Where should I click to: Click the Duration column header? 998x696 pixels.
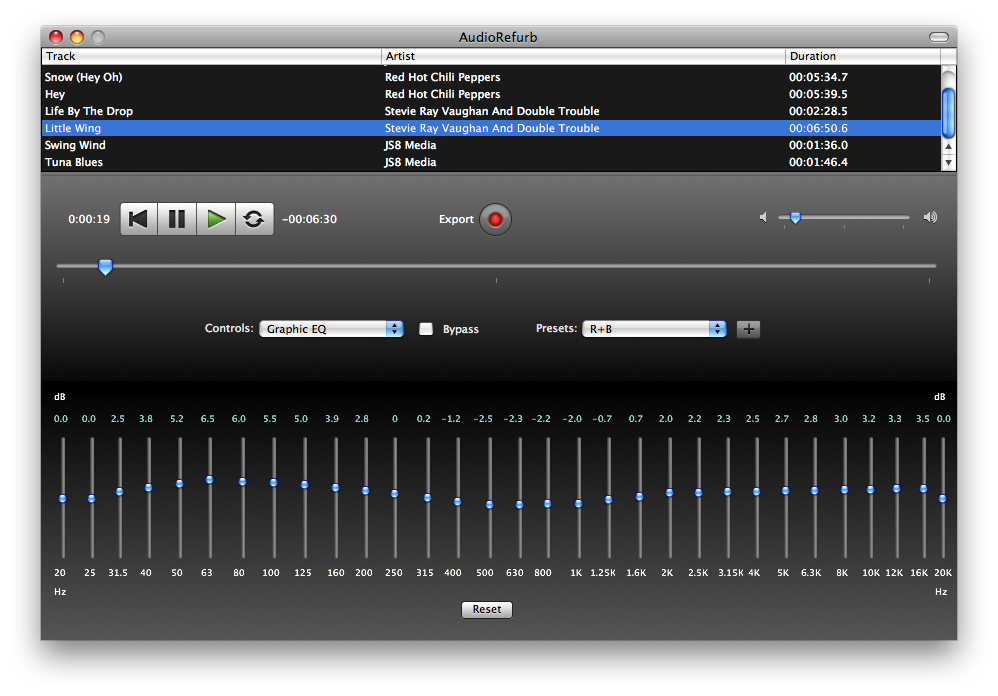point(863,56)
